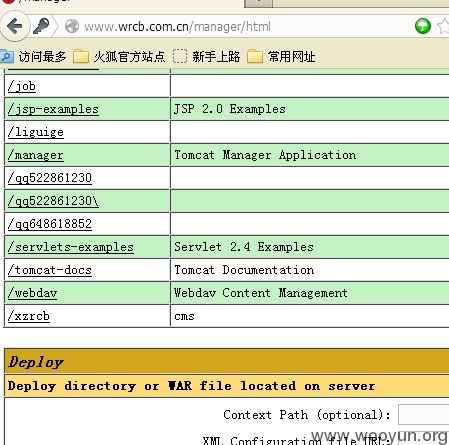Screen dimensions: 449x445
Task: Open the /tomcat-docs application link
Action: [50, 270]
